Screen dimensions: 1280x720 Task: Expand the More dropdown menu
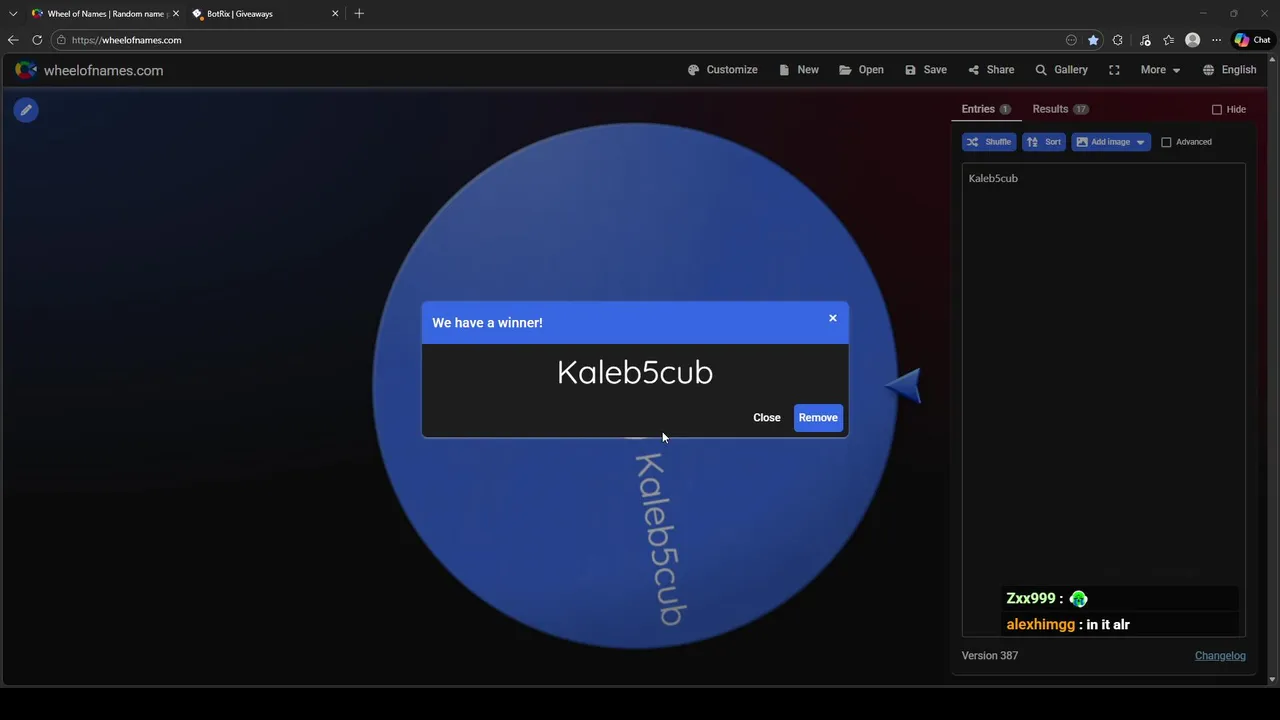pos(1160,70)
